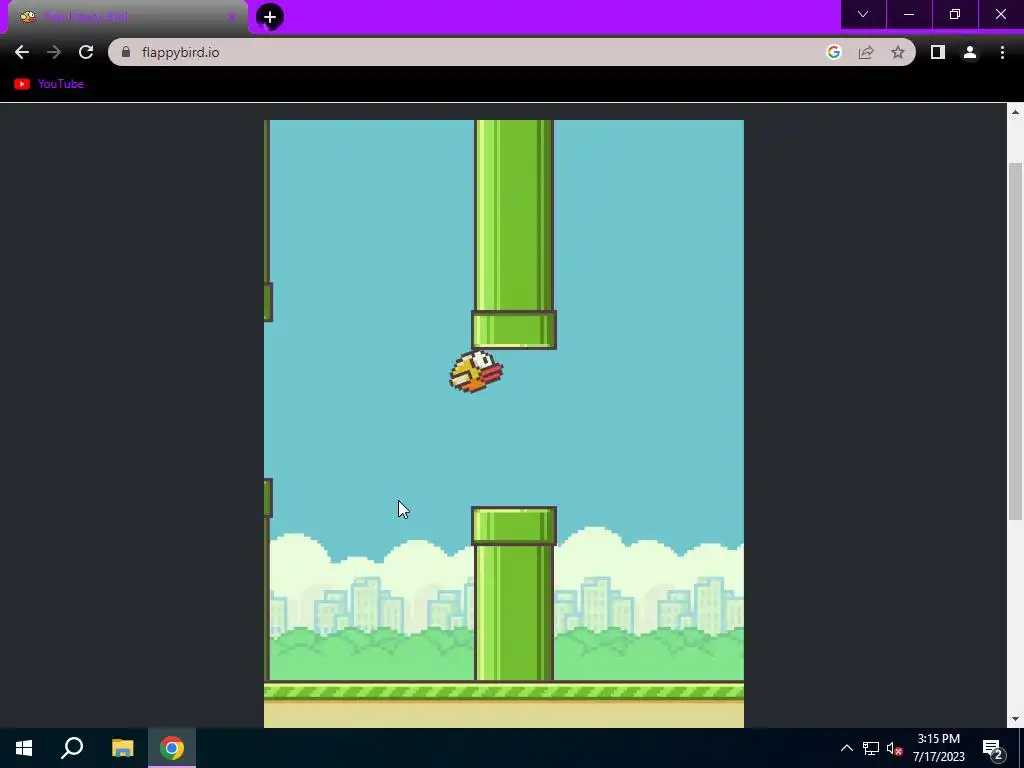Click the Chrome taskbar icon
Viewport: 1024px width, 768px height.
point(172,748)
